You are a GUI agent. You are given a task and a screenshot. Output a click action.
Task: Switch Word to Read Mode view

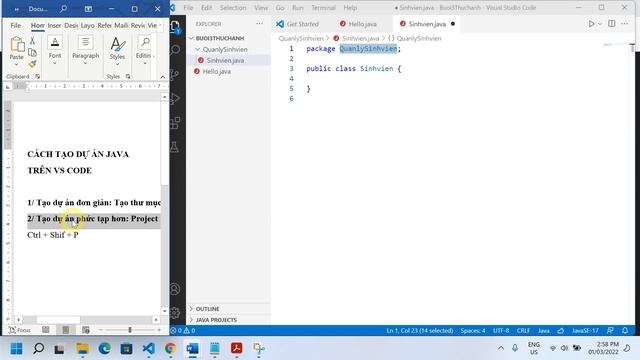pyautogui.click(x=46, y=329)
